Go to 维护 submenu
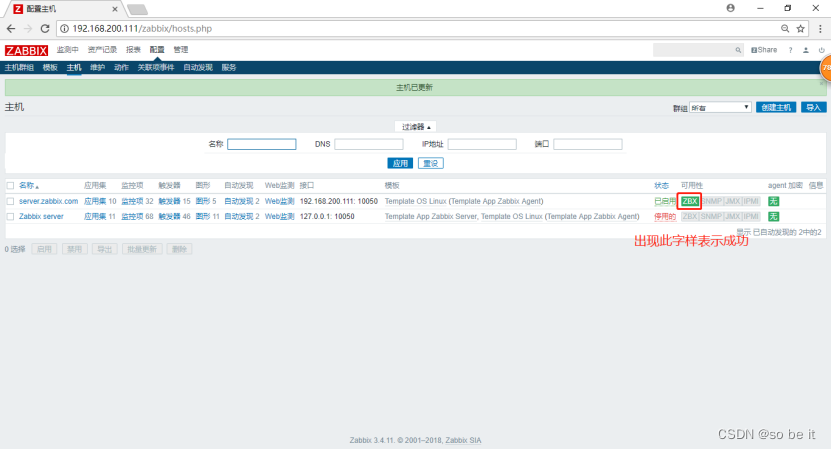The image size is (831, 449). pyautogui.click(x=98, y=67)
